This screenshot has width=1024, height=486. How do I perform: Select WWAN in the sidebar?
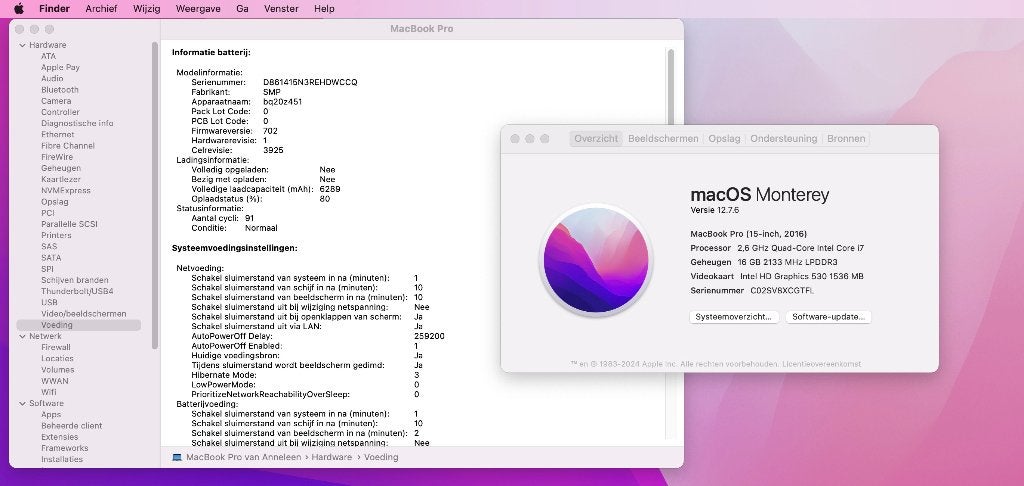tap(54, 381)
